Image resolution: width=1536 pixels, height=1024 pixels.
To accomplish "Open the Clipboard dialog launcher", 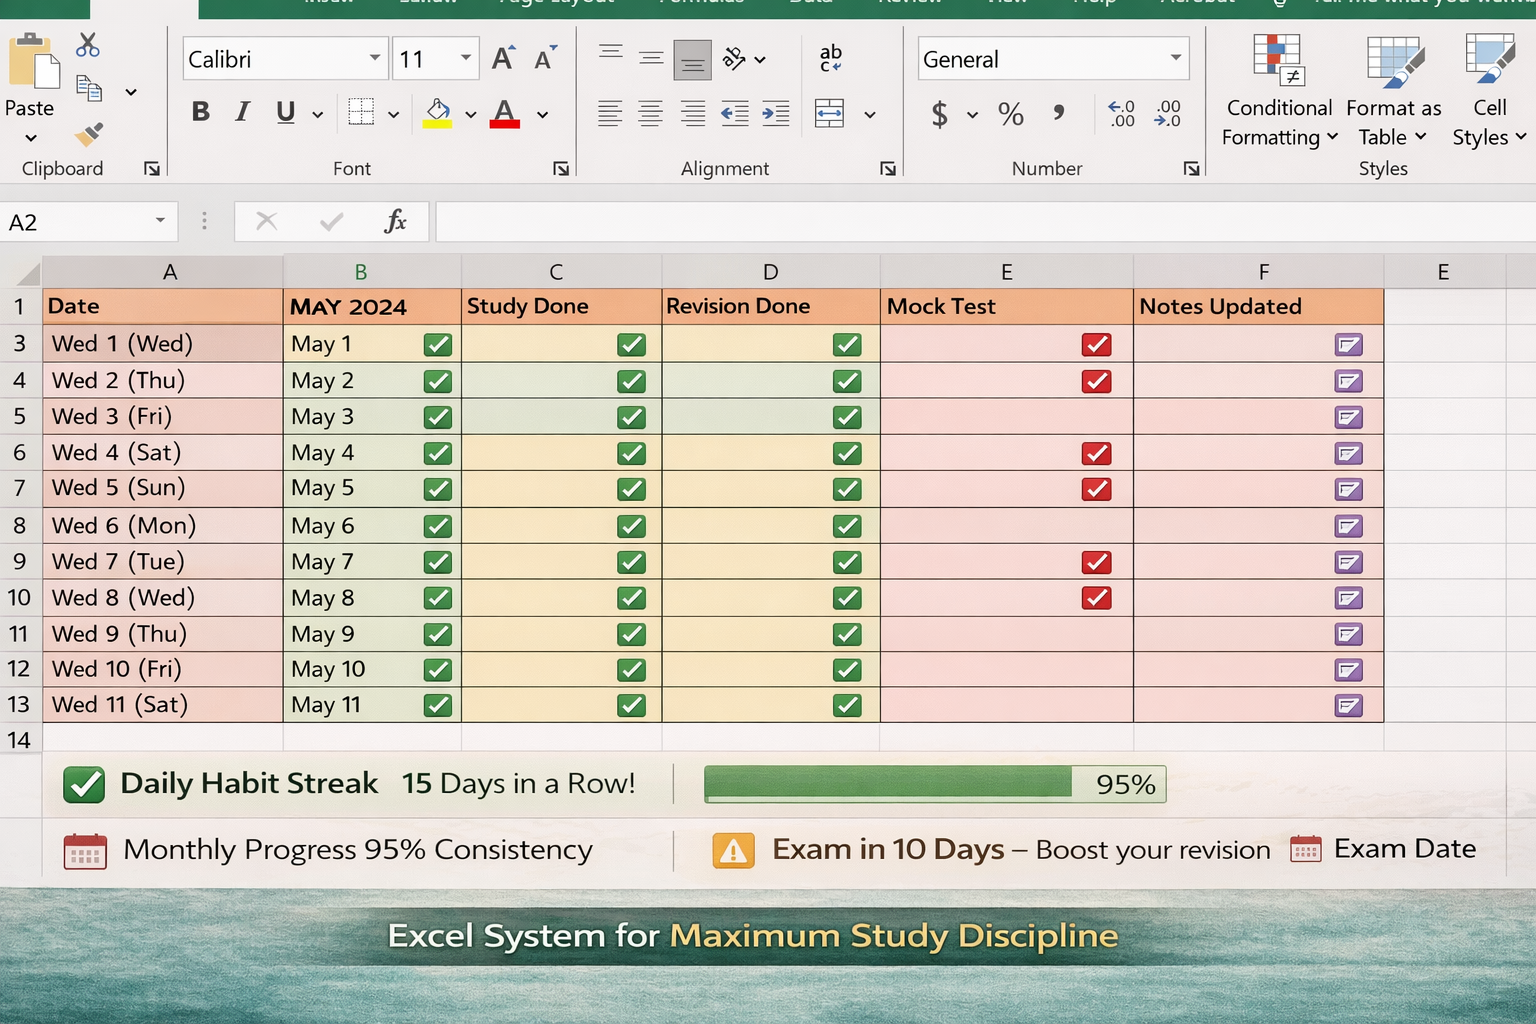I will pos(152,169).
